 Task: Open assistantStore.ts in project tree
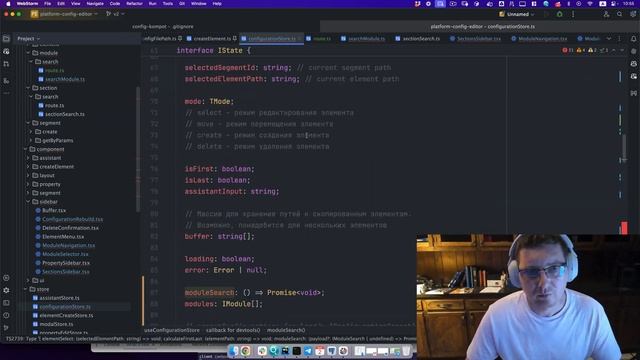tap(59, 298)
